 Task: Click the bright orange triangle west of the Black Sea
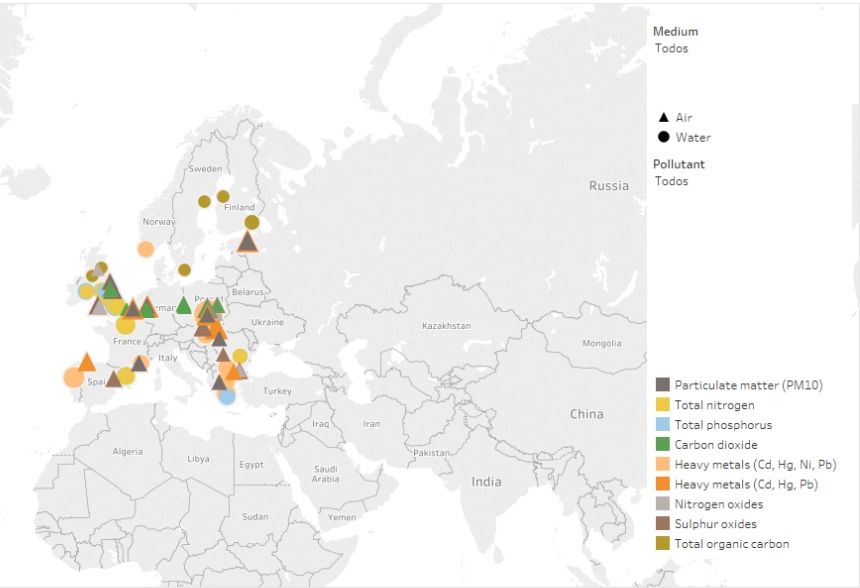tap(233, 372)
